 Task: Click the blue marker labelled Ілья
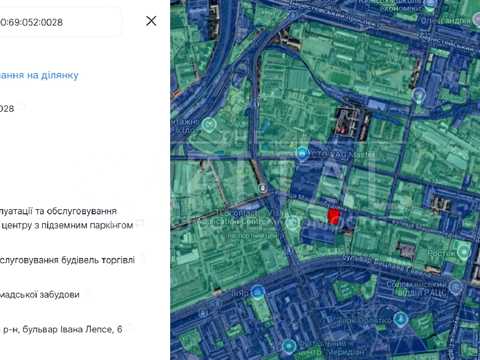(257, 292)
